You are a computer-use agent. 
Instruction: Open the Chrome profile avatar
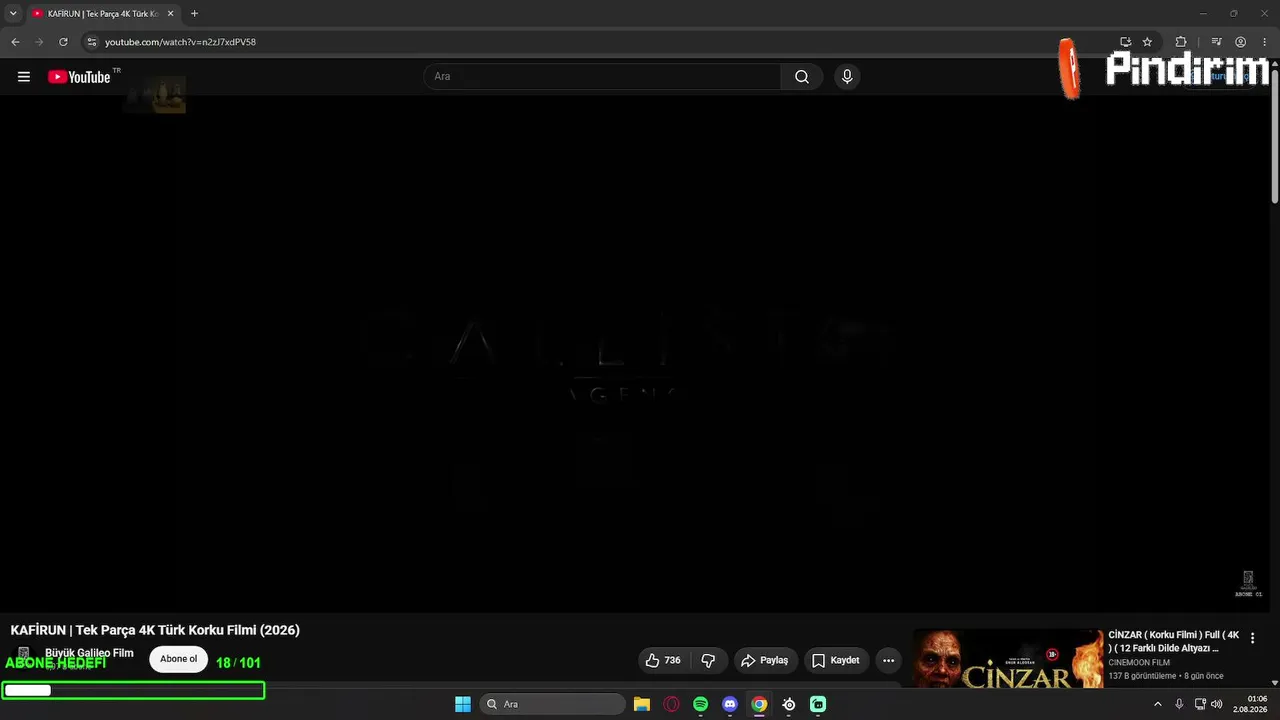click(x=1240, y=42)
